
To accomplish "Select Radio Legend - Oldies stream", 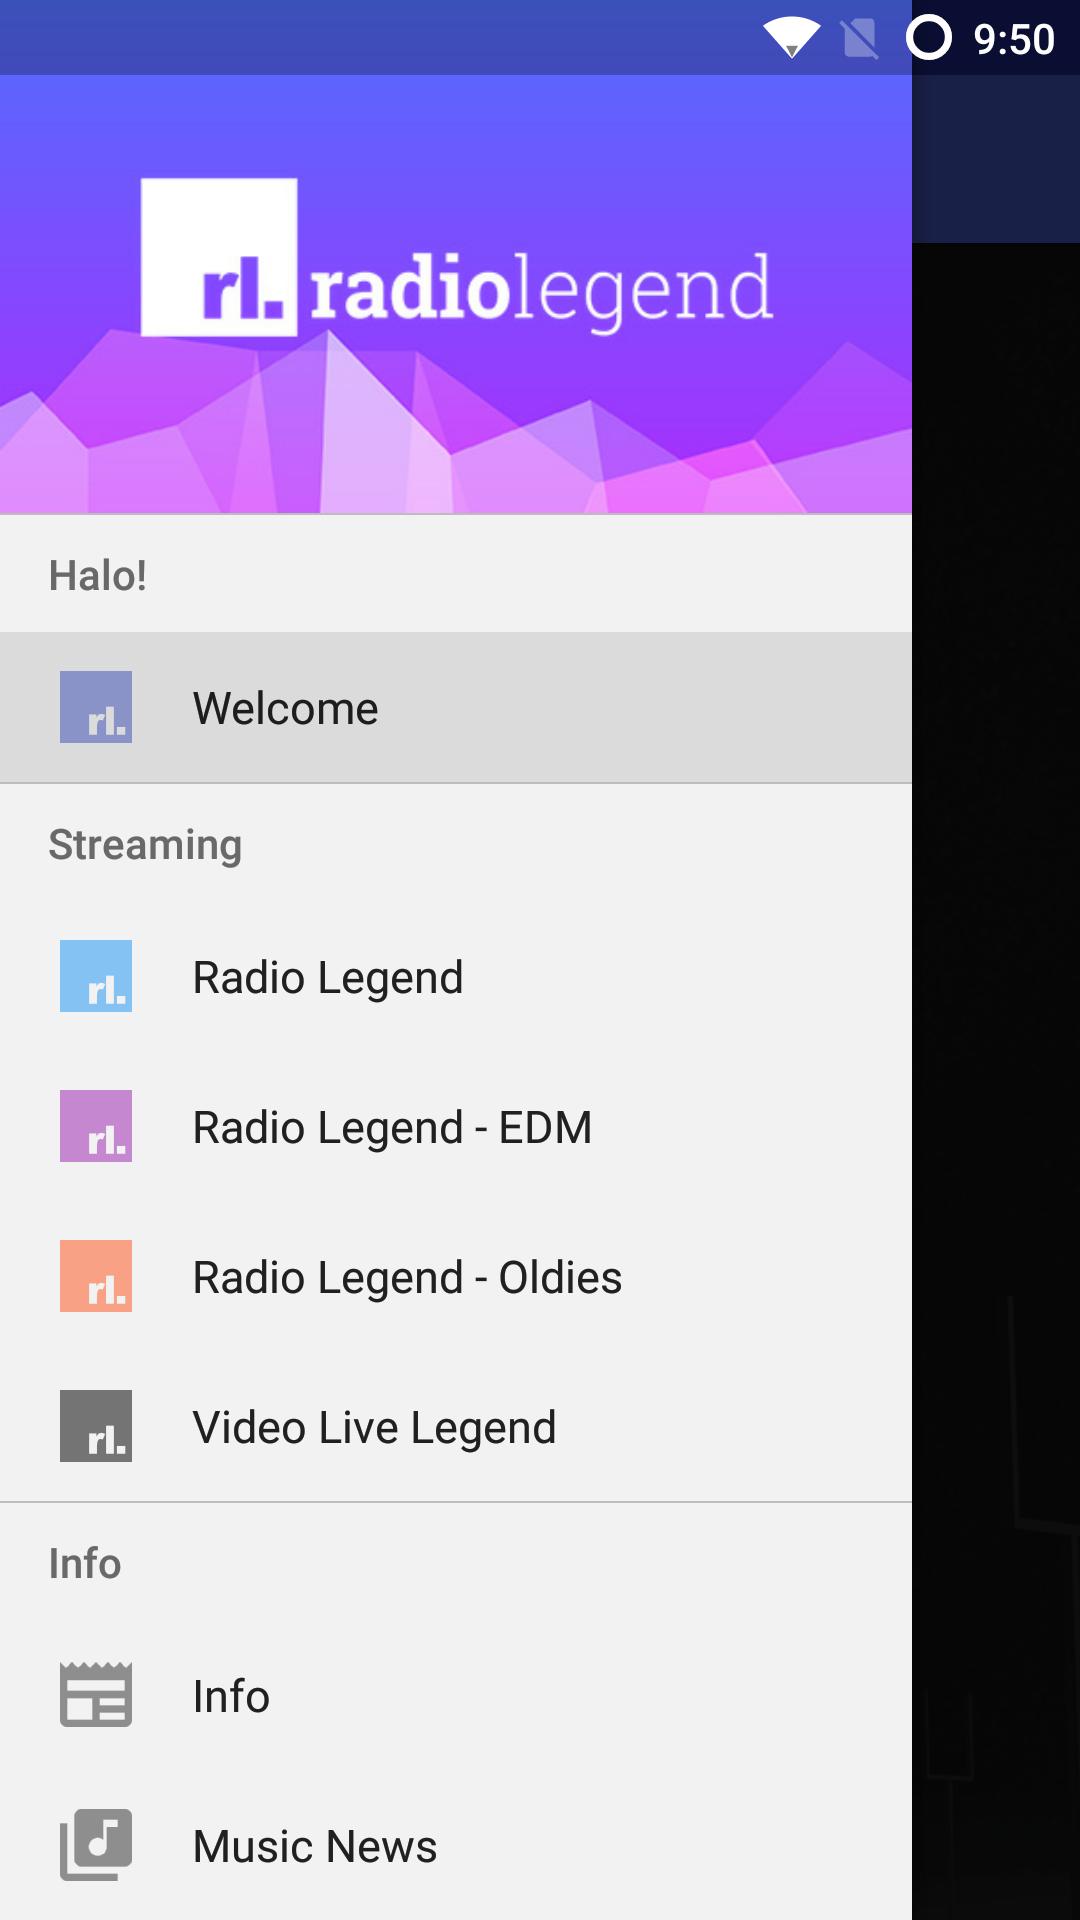I will pos(456,1277).
